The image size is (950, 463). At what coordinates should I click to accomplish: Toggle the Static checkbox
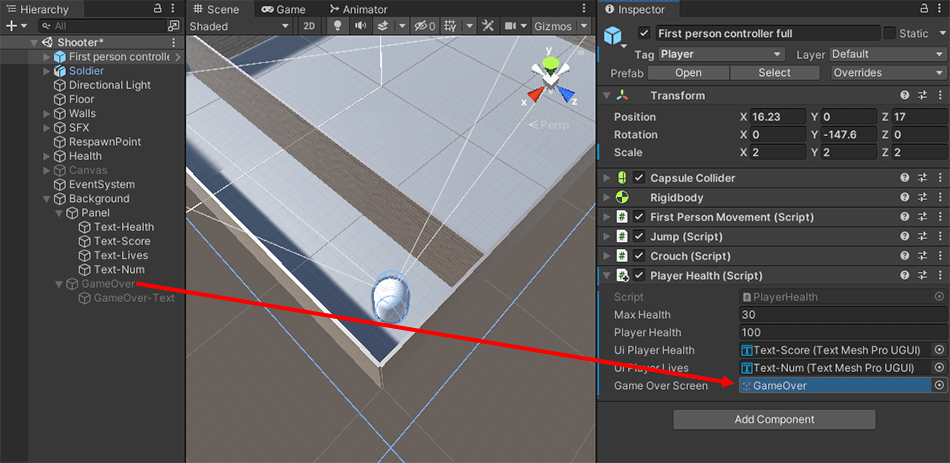pos(891,34)
